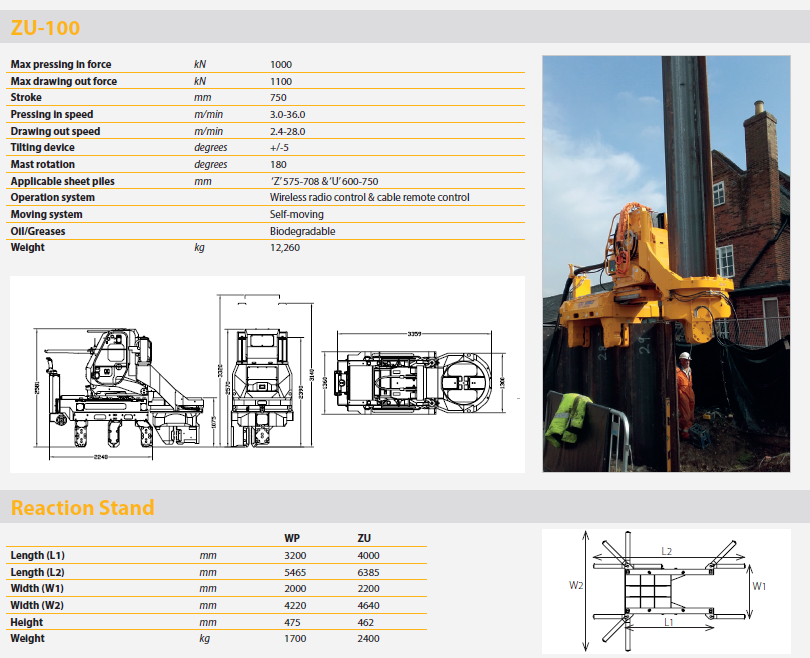This screenshot has width=810, height=658.
Task: Click the WP height value 475
Action: coord(292,623)
